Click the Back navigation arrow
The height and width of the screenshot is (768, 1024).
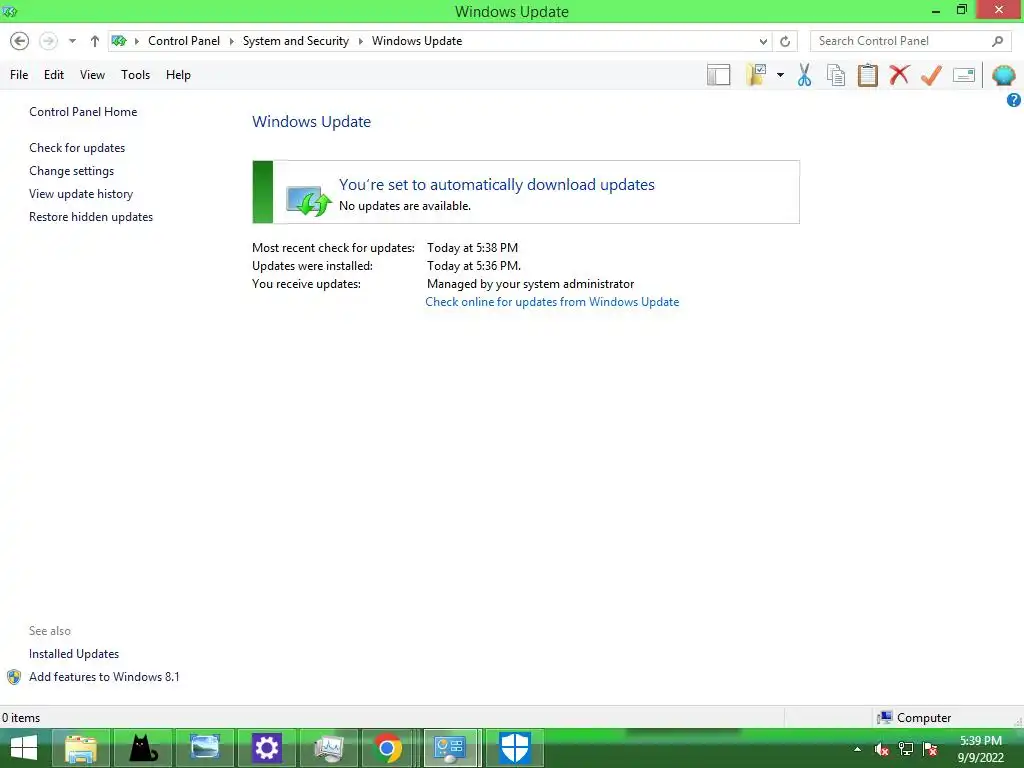tap(20, 41)
